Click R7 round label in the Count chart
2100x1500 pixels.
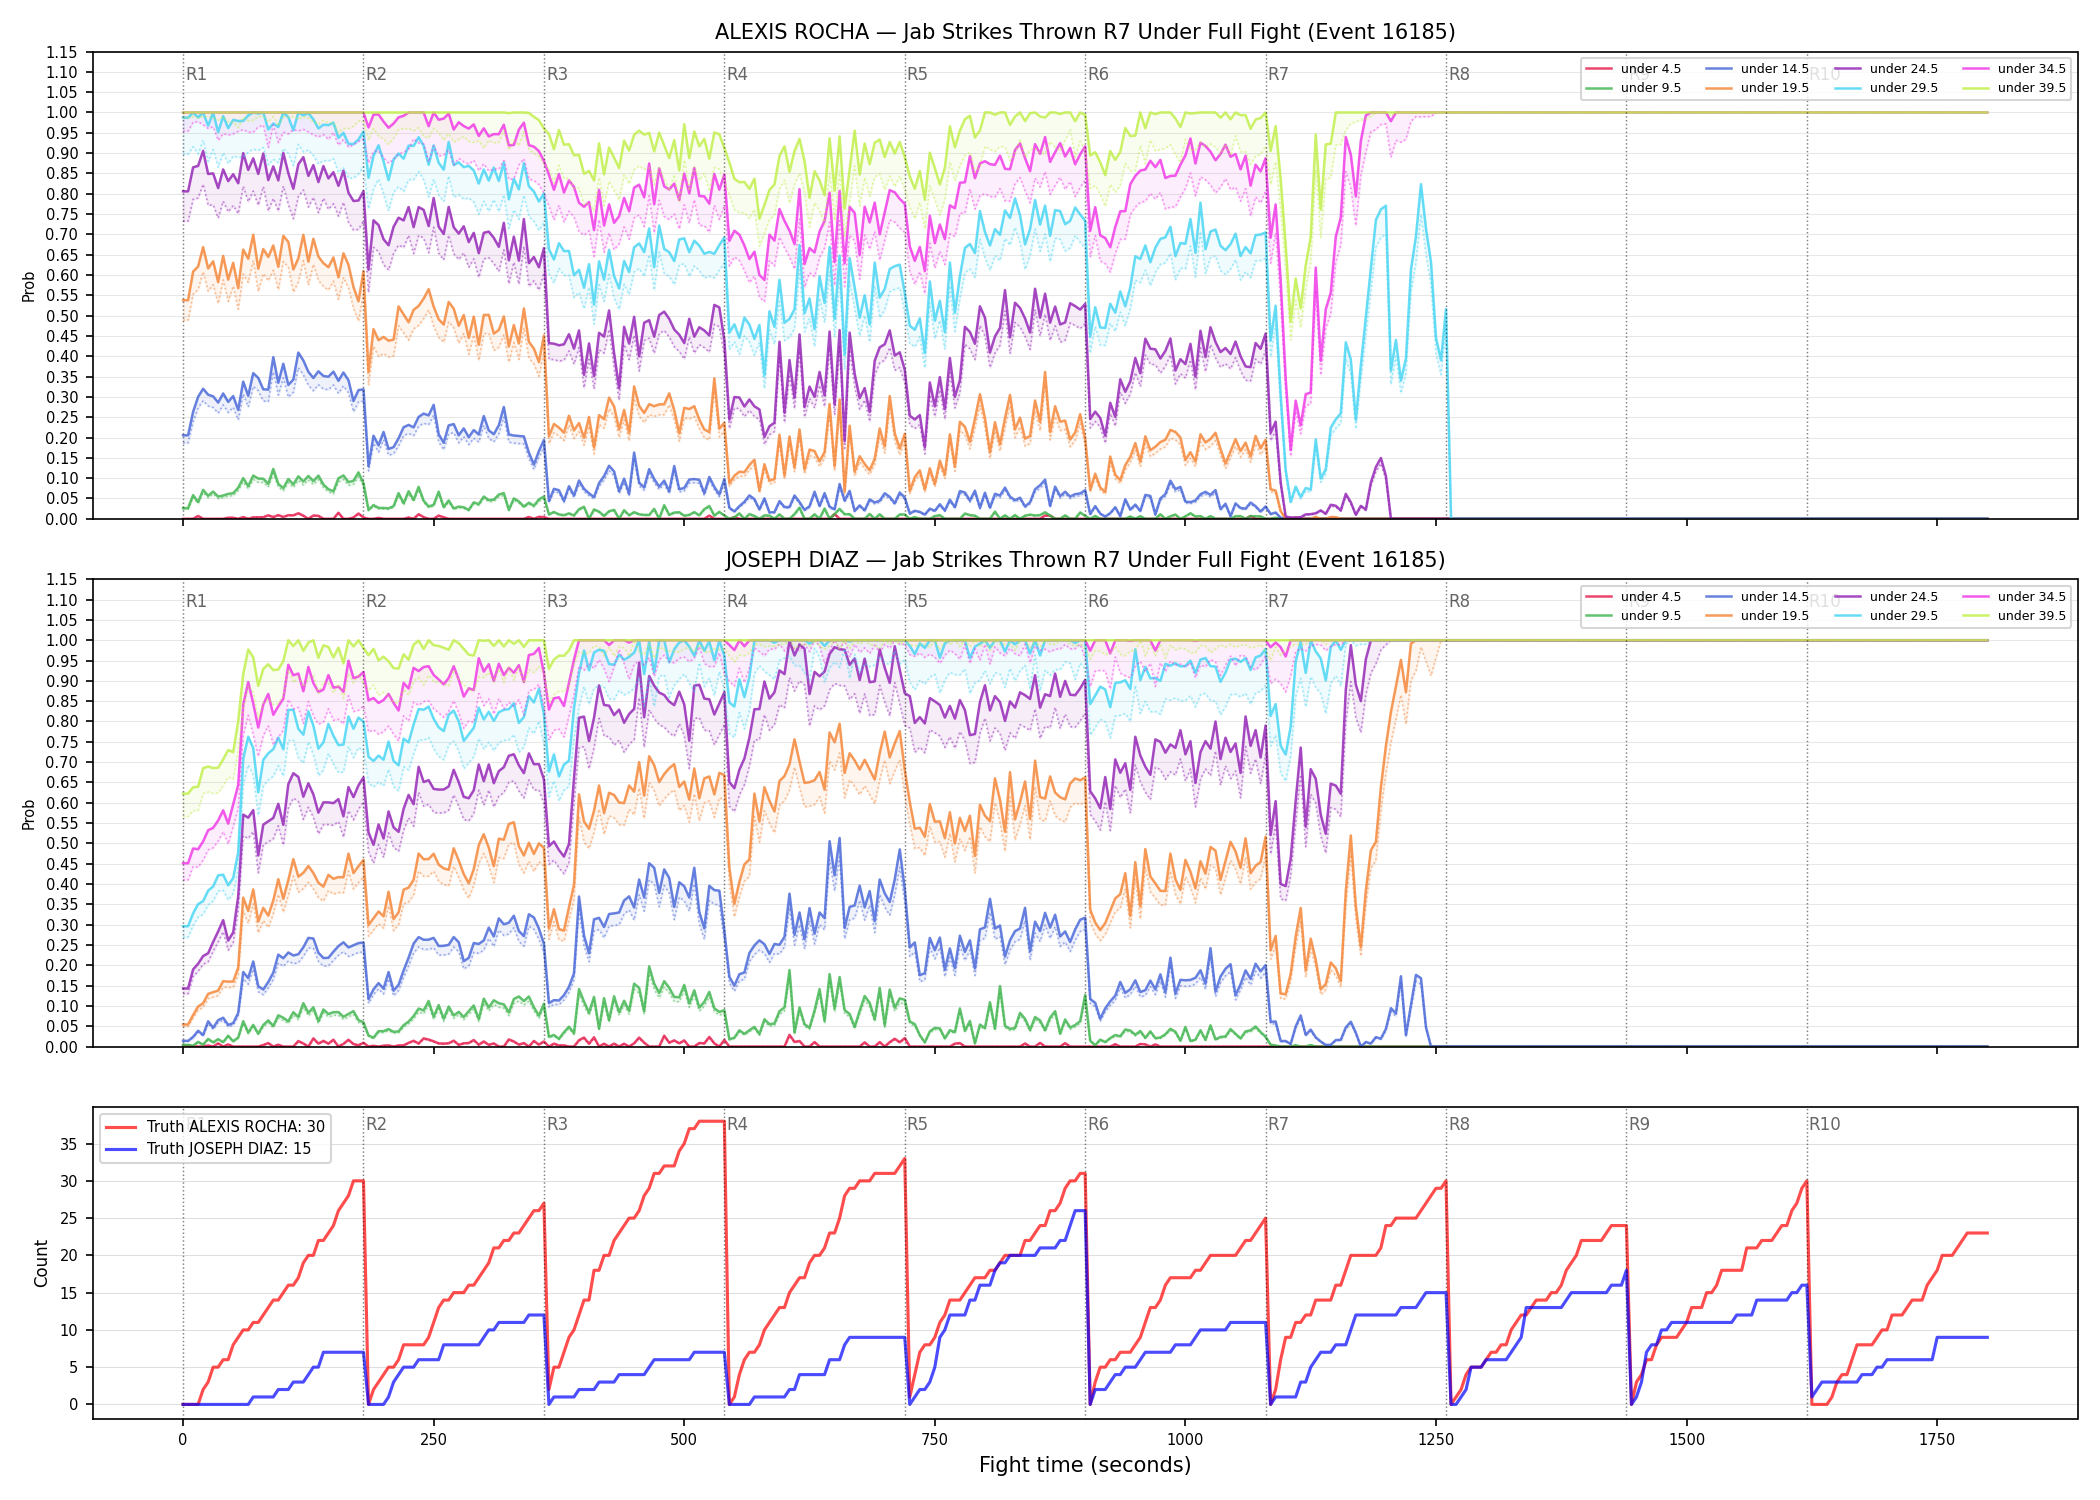pos(1278,1124)
